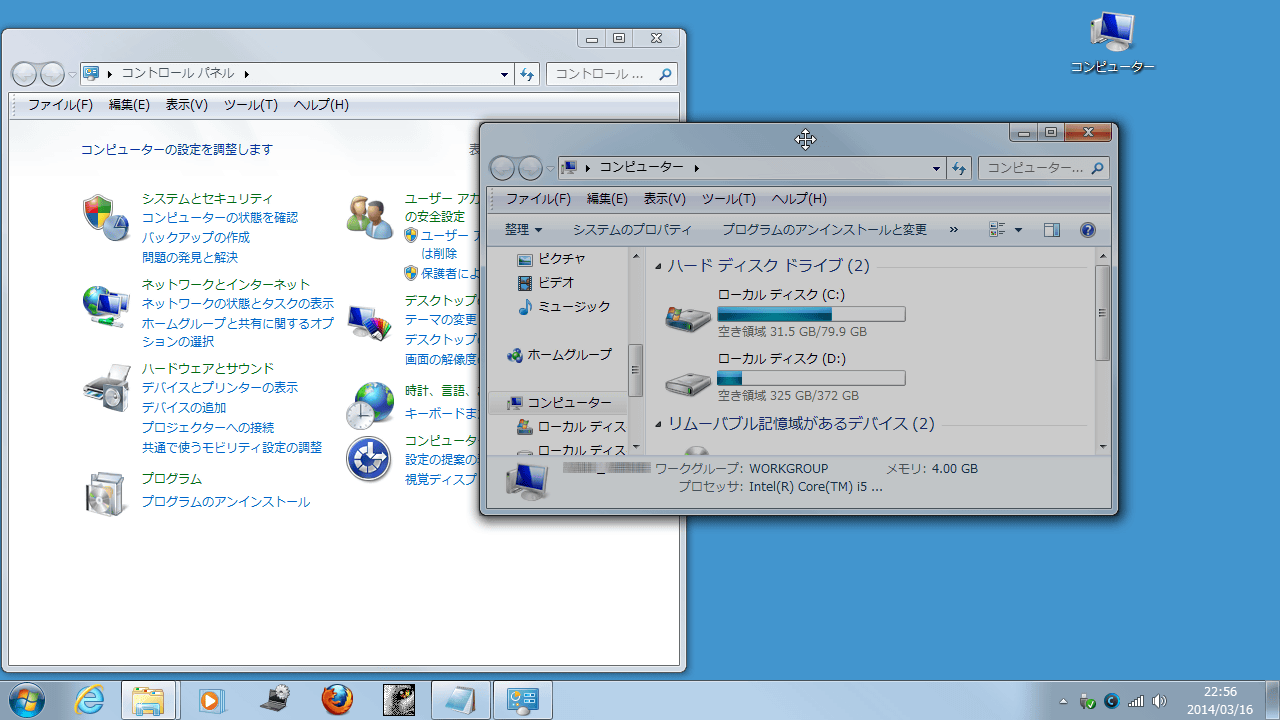Viewport: 1280px width, 720px height.
Task: Click the volume speaker tray icon
Action: [1160, 701]
